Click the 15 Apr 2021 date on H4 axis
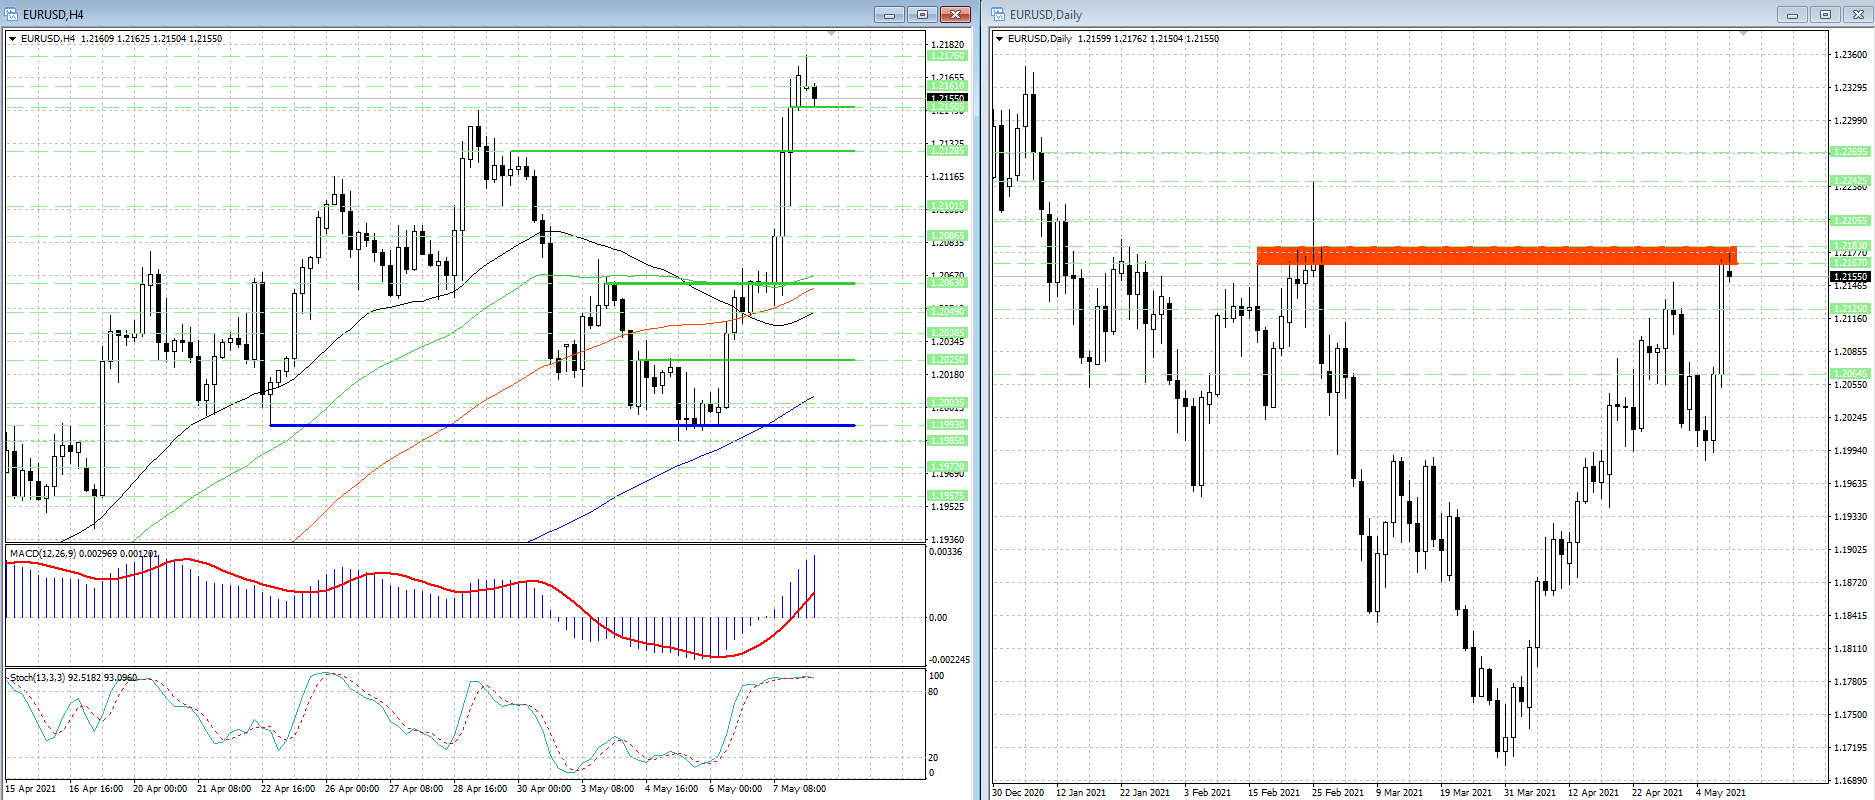The height and width of the screenshot is (800, 1875). point(31,789)
